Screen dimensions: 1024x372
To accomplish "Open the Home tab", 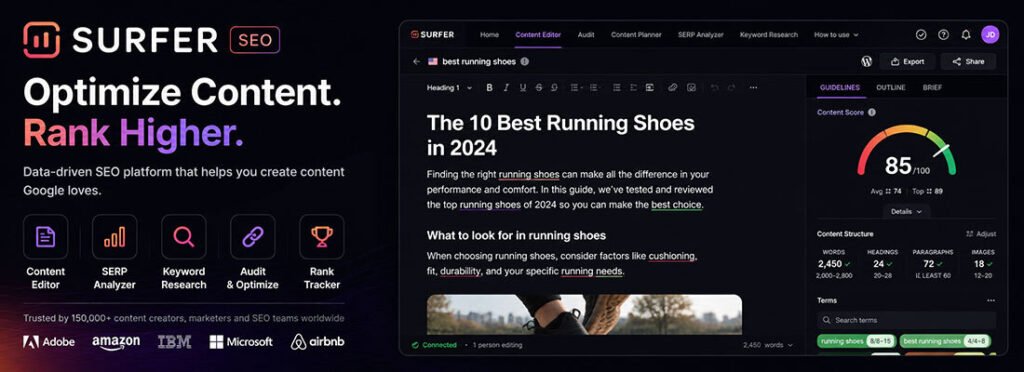I will pyautogui.click(x=489, y=35).
